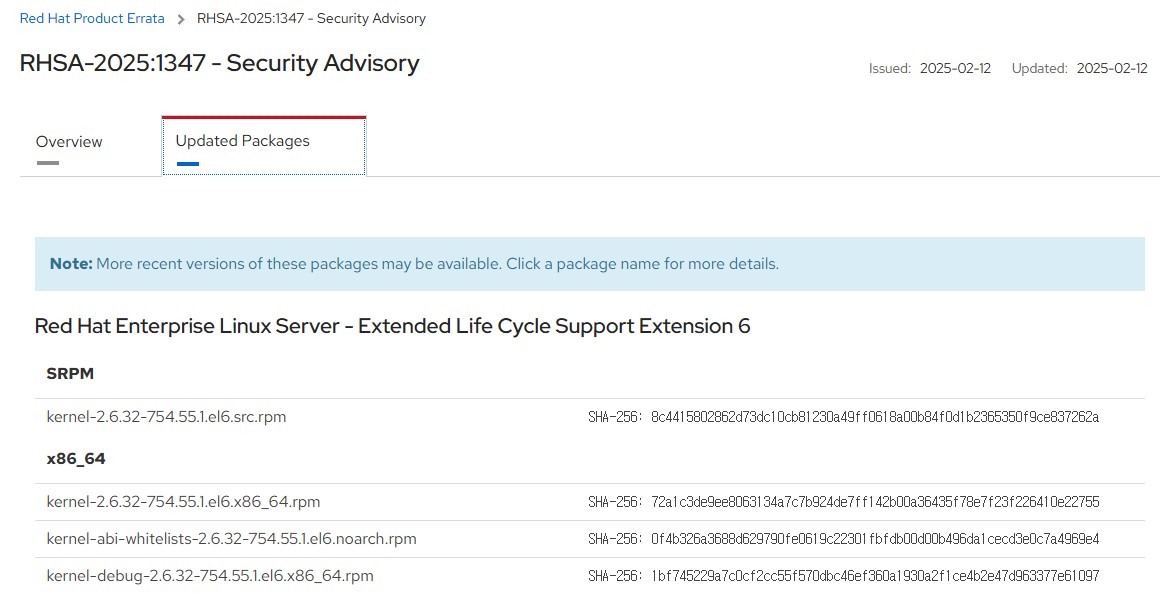1174x594 pixels.
Task: Click the SHA-256 hash starting with 8c4415802862
Action: (875, 417)
